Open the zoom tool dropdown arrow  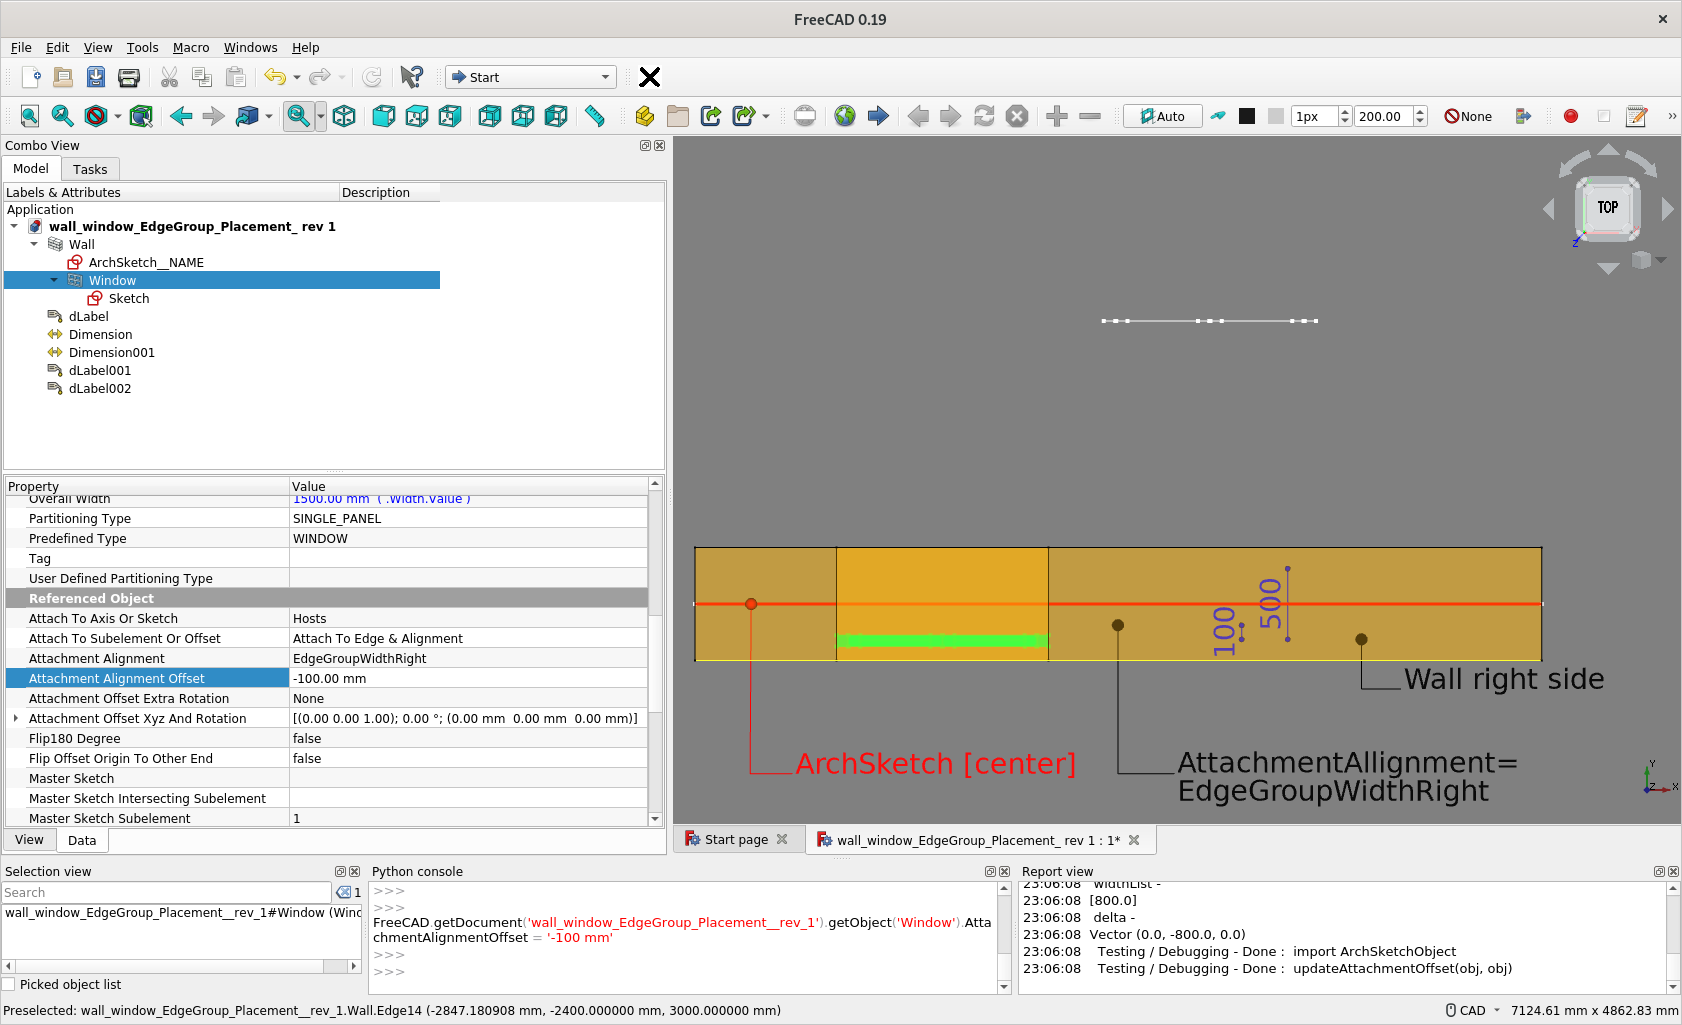(321, 116)
